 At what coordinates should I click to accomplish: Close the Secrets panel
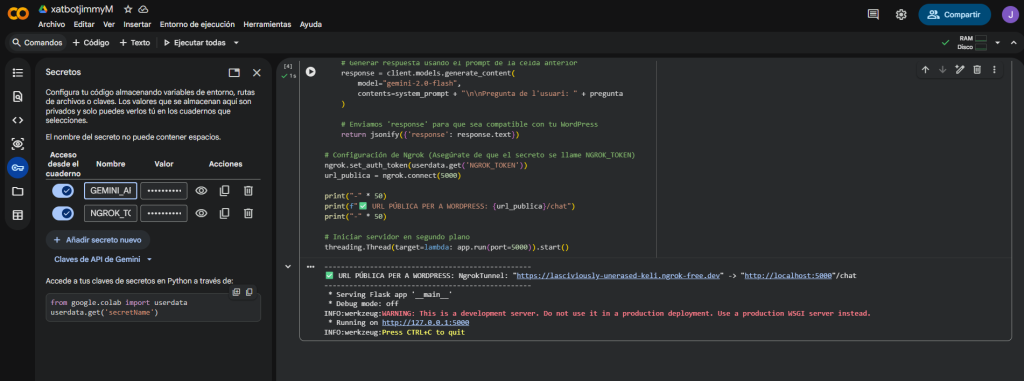(x=257, y=73)
